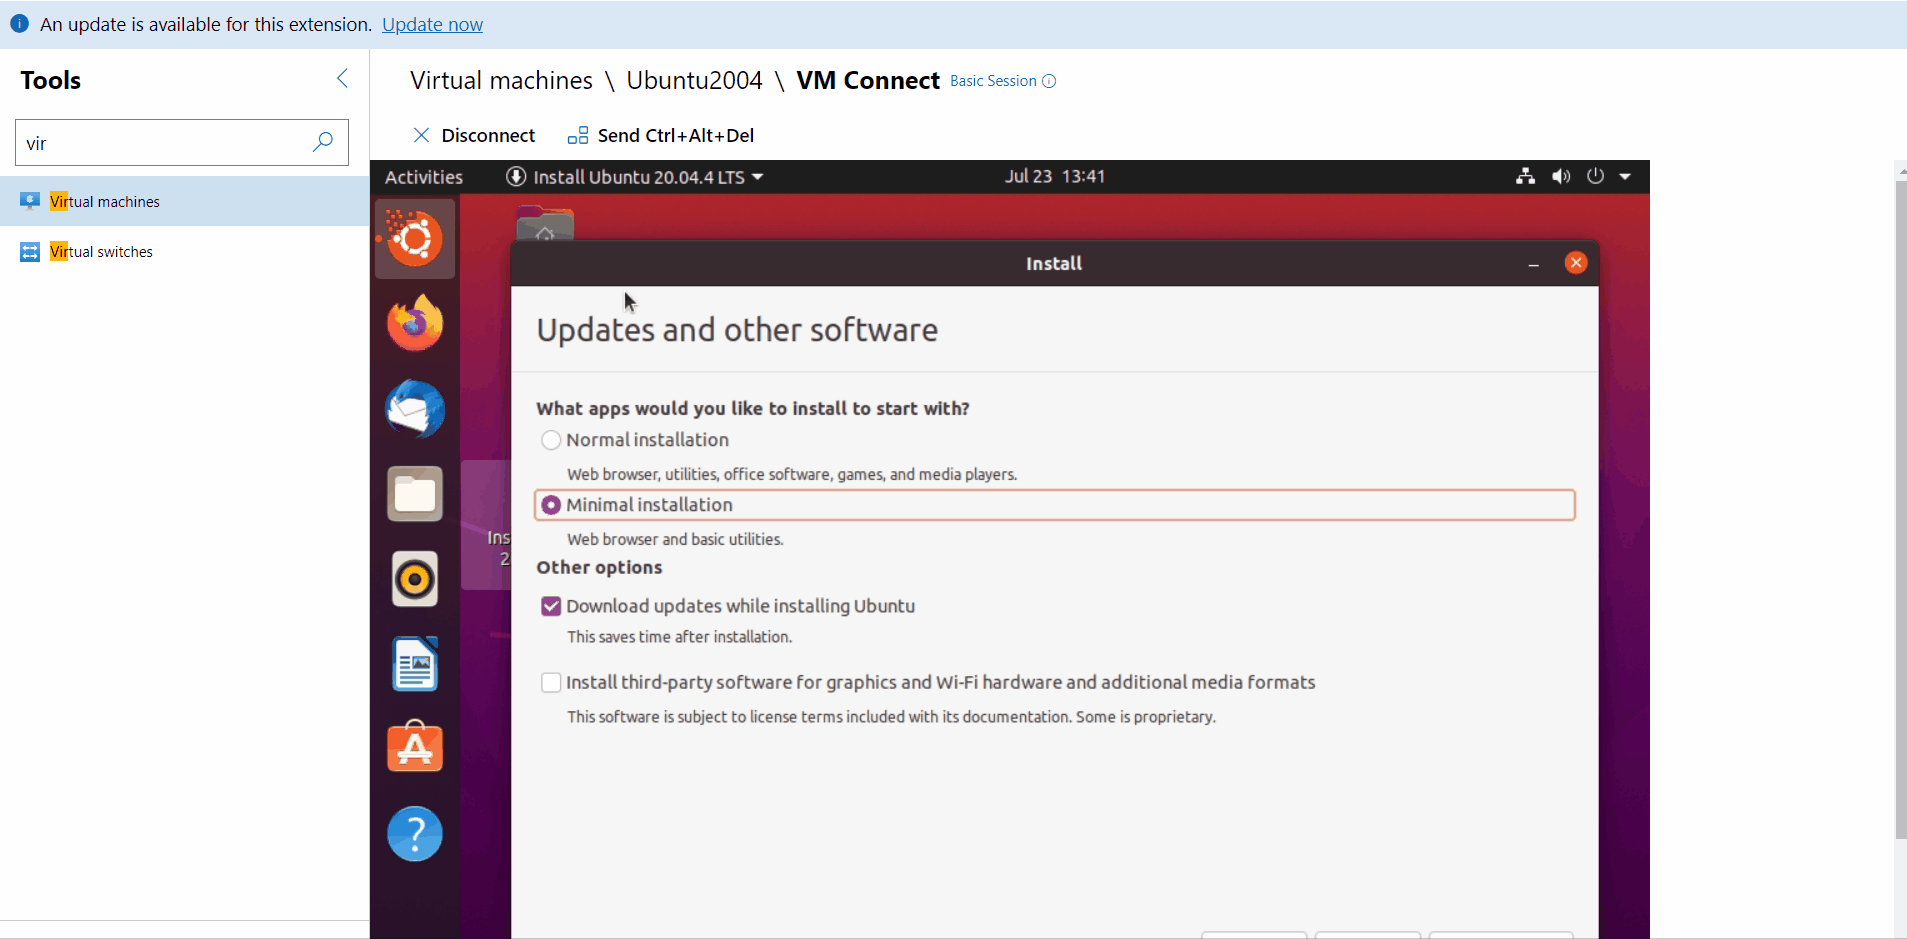1907x939 pixels.
Task: Click the network icon in Ubuntu top bar
Action: pyautogui.click(x=1525, y=176)
